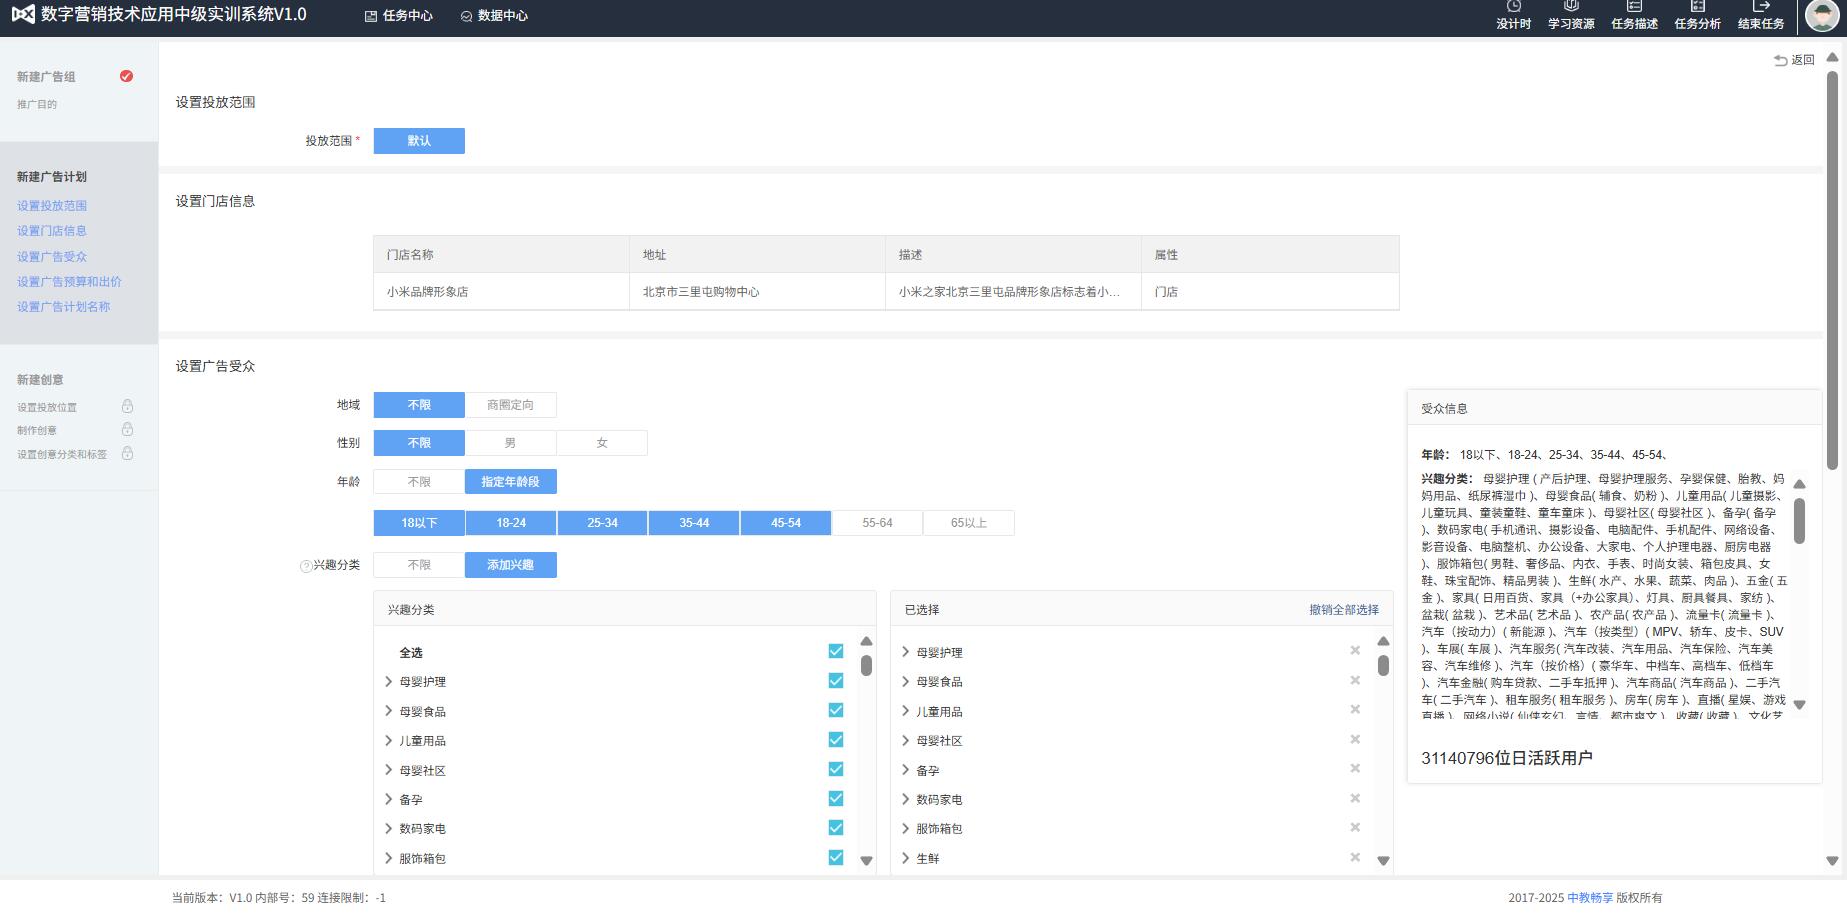Click the 已选择 list scrollbar down arrow
Viewport: 1847px width, 913px height.
pyautogui.click(x=1383, y=860)
